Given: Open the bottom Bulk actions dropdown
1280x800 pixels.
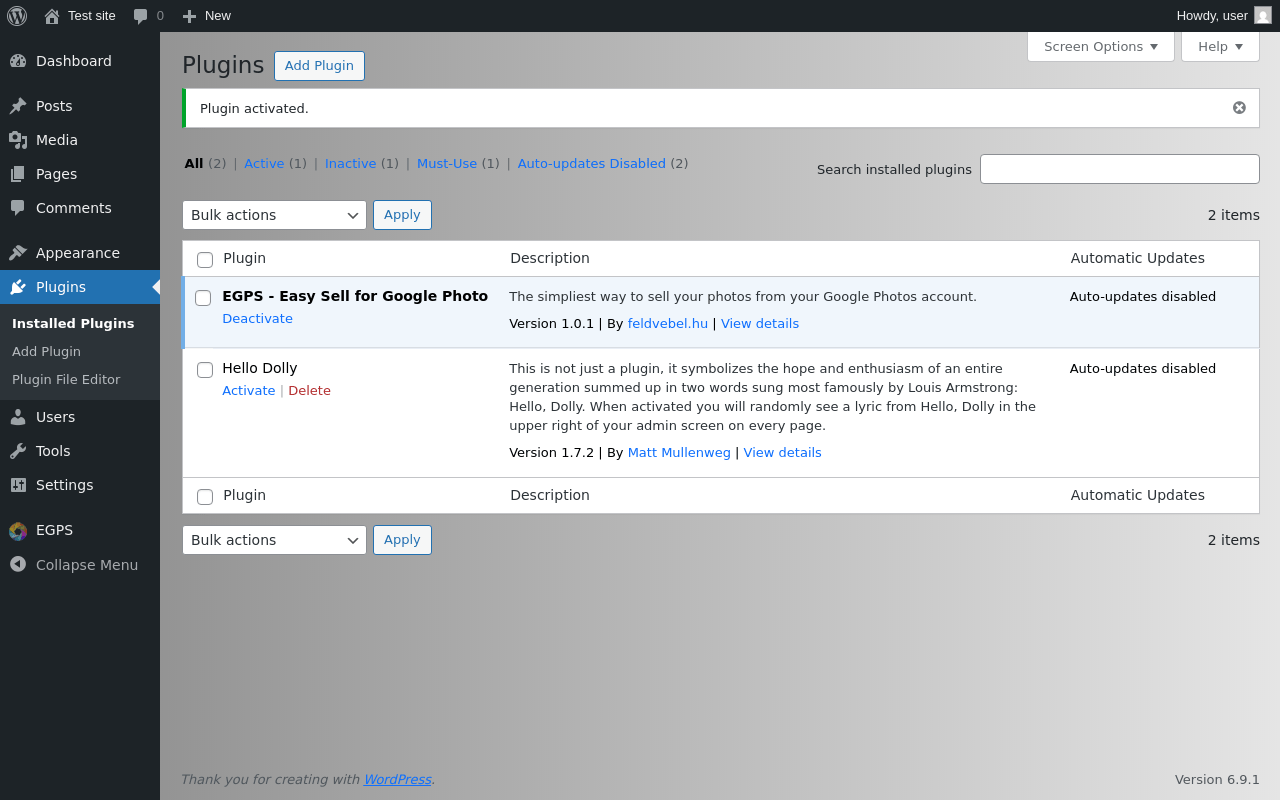Looking at the screenshot, I should [274, 540].
